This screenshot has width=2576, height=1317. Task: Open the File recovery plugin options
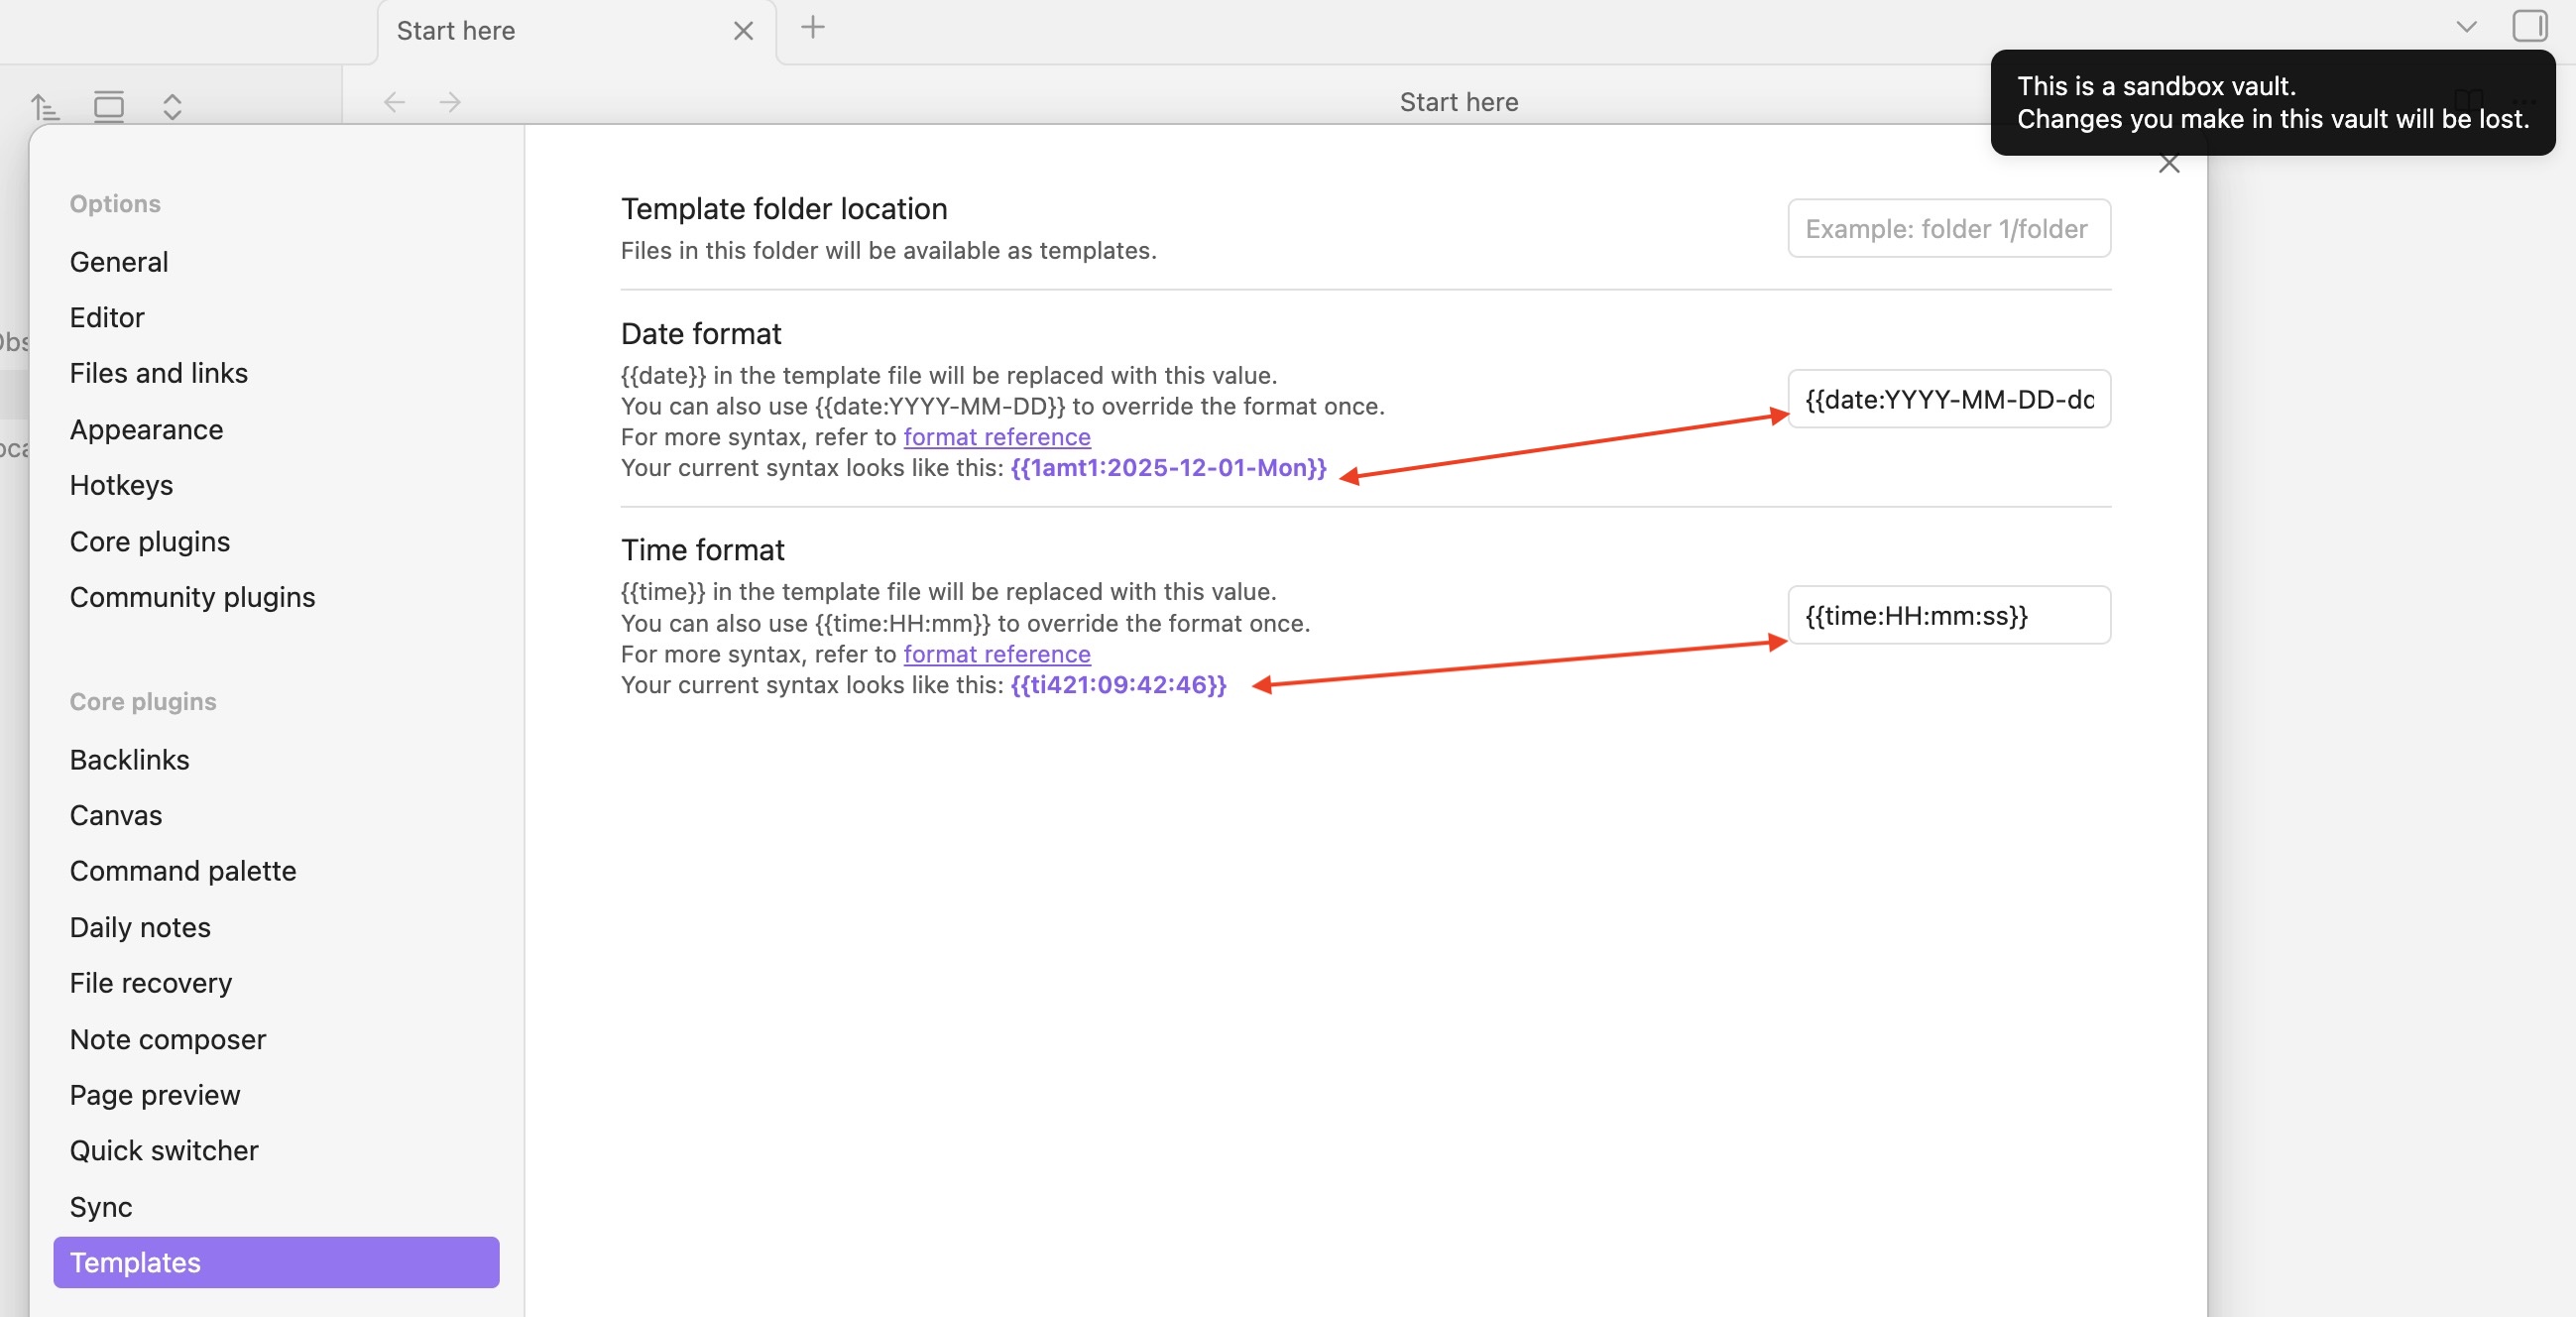click(x=150, y=983)
